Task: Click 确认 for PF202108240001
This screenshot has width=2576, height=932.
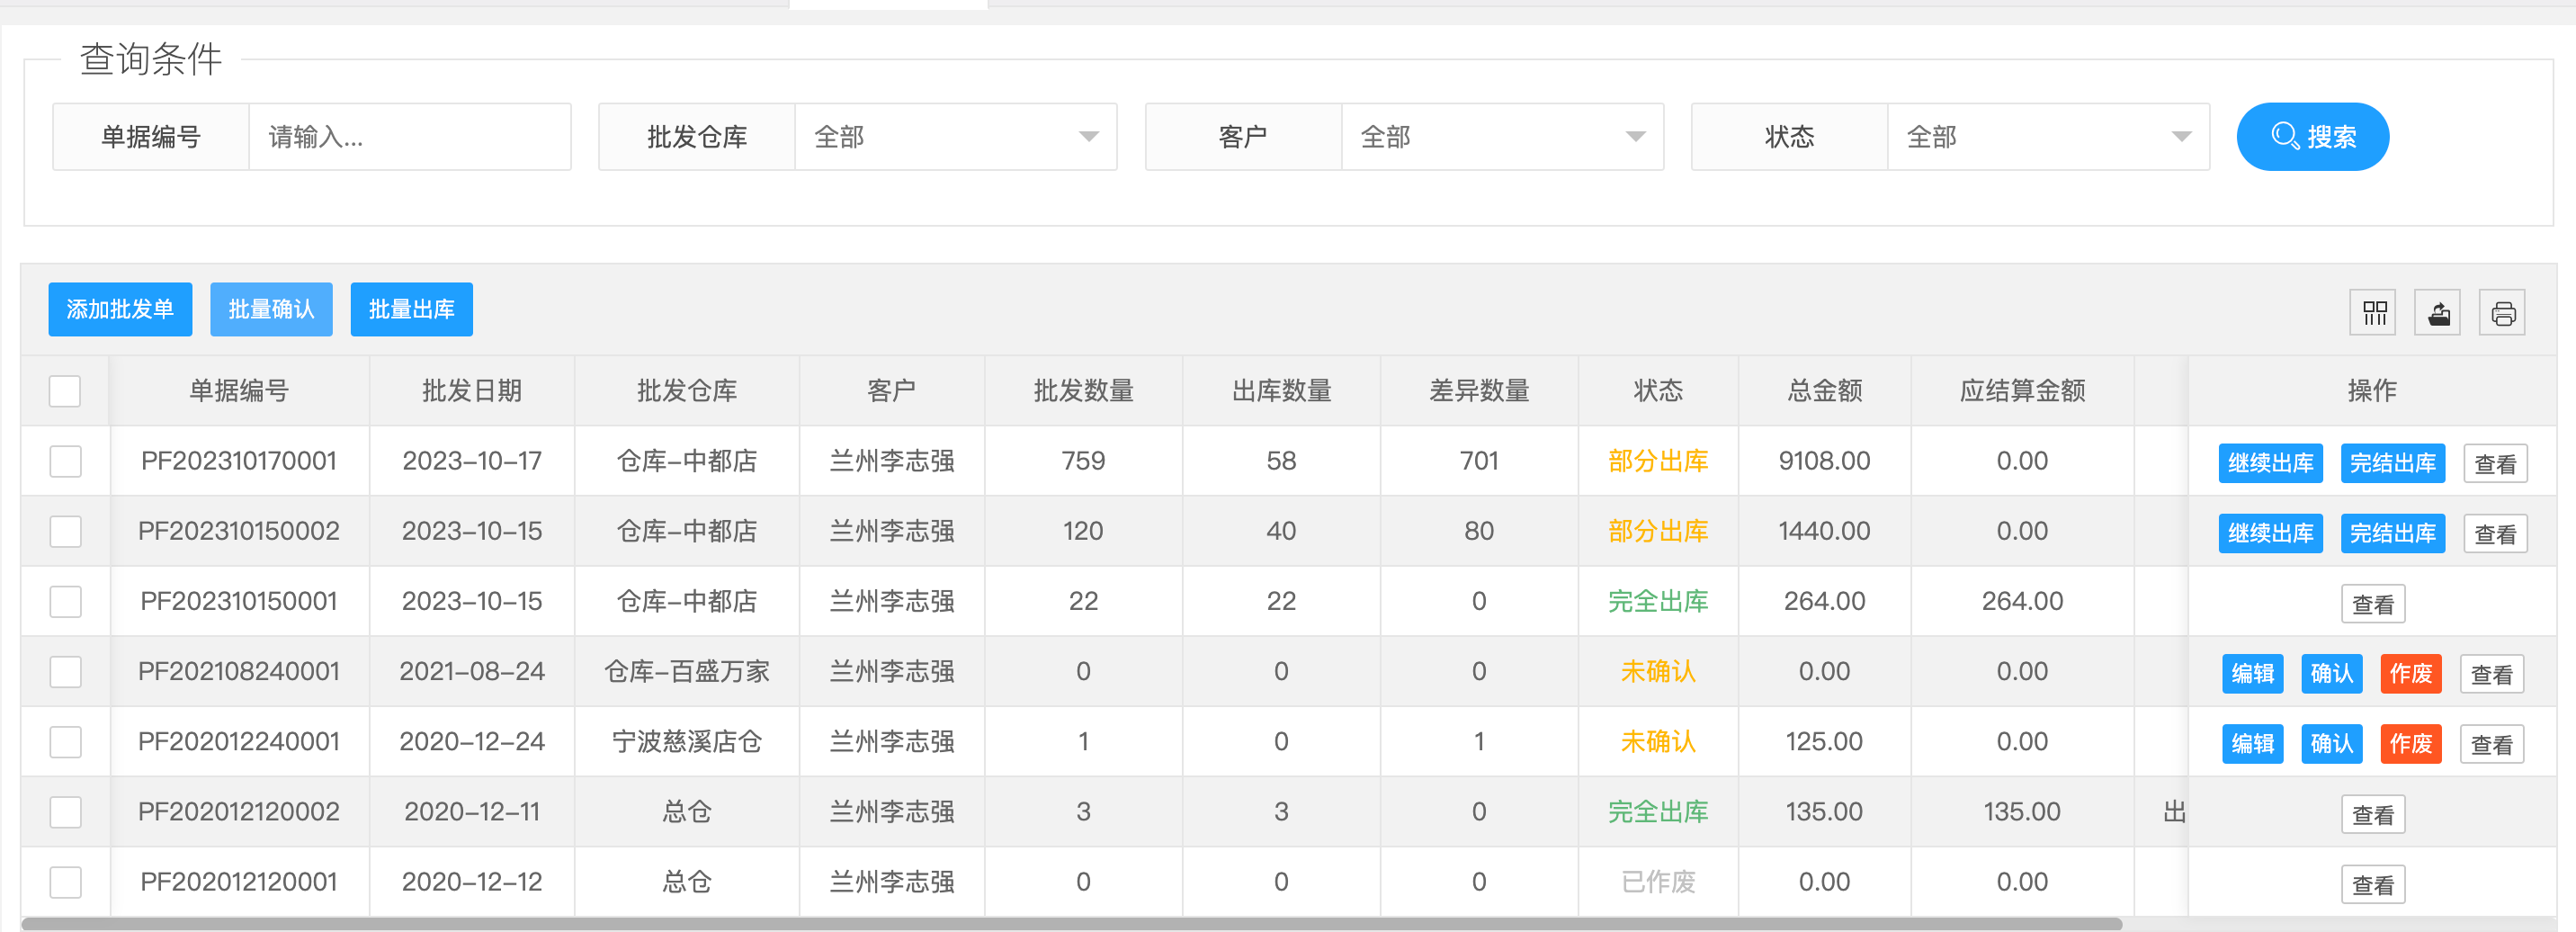Action: [2332, 673]
